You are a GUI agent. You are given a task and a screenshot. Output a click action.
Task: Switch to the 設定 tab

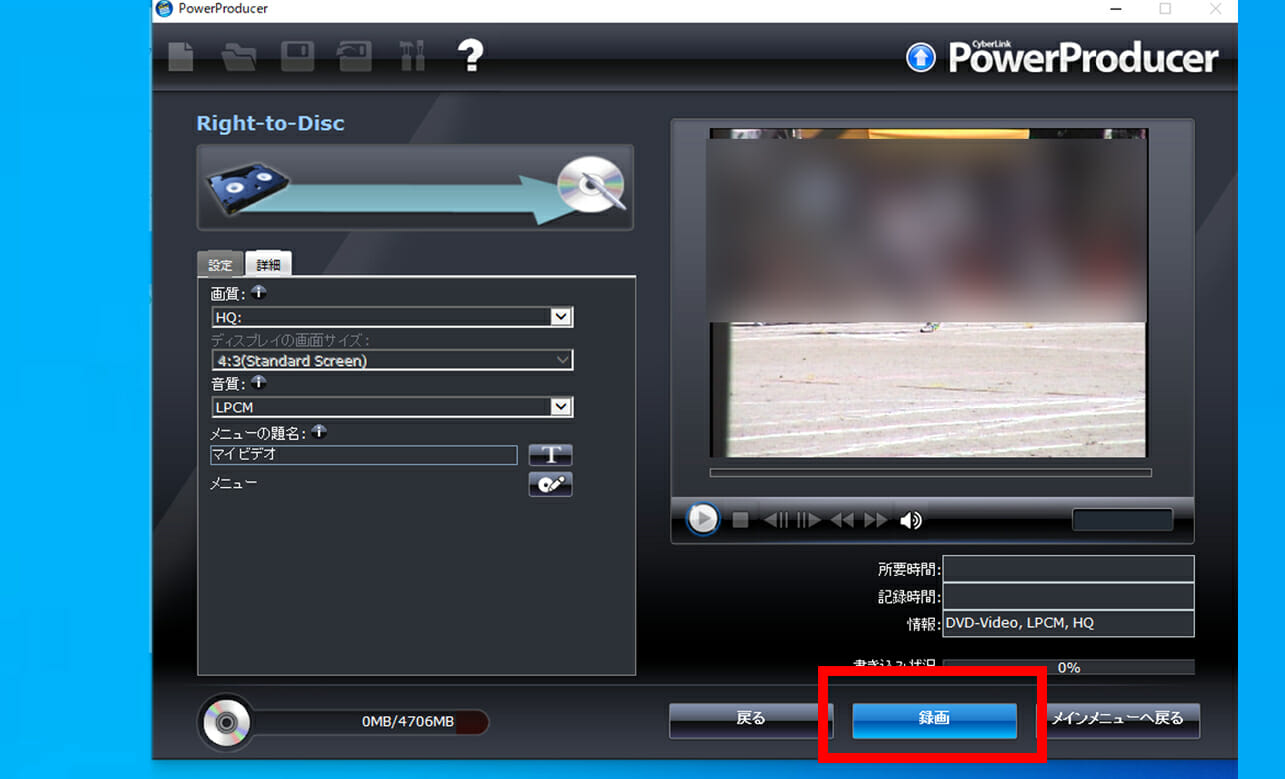(x=220, y=265)
